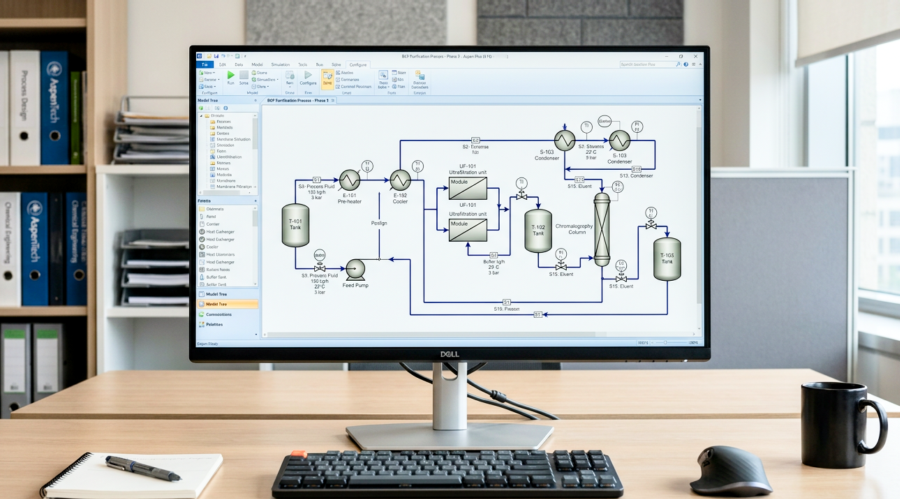Click the green Run simulation button
This screenshot has height=499, width=900.
[231, 76]
